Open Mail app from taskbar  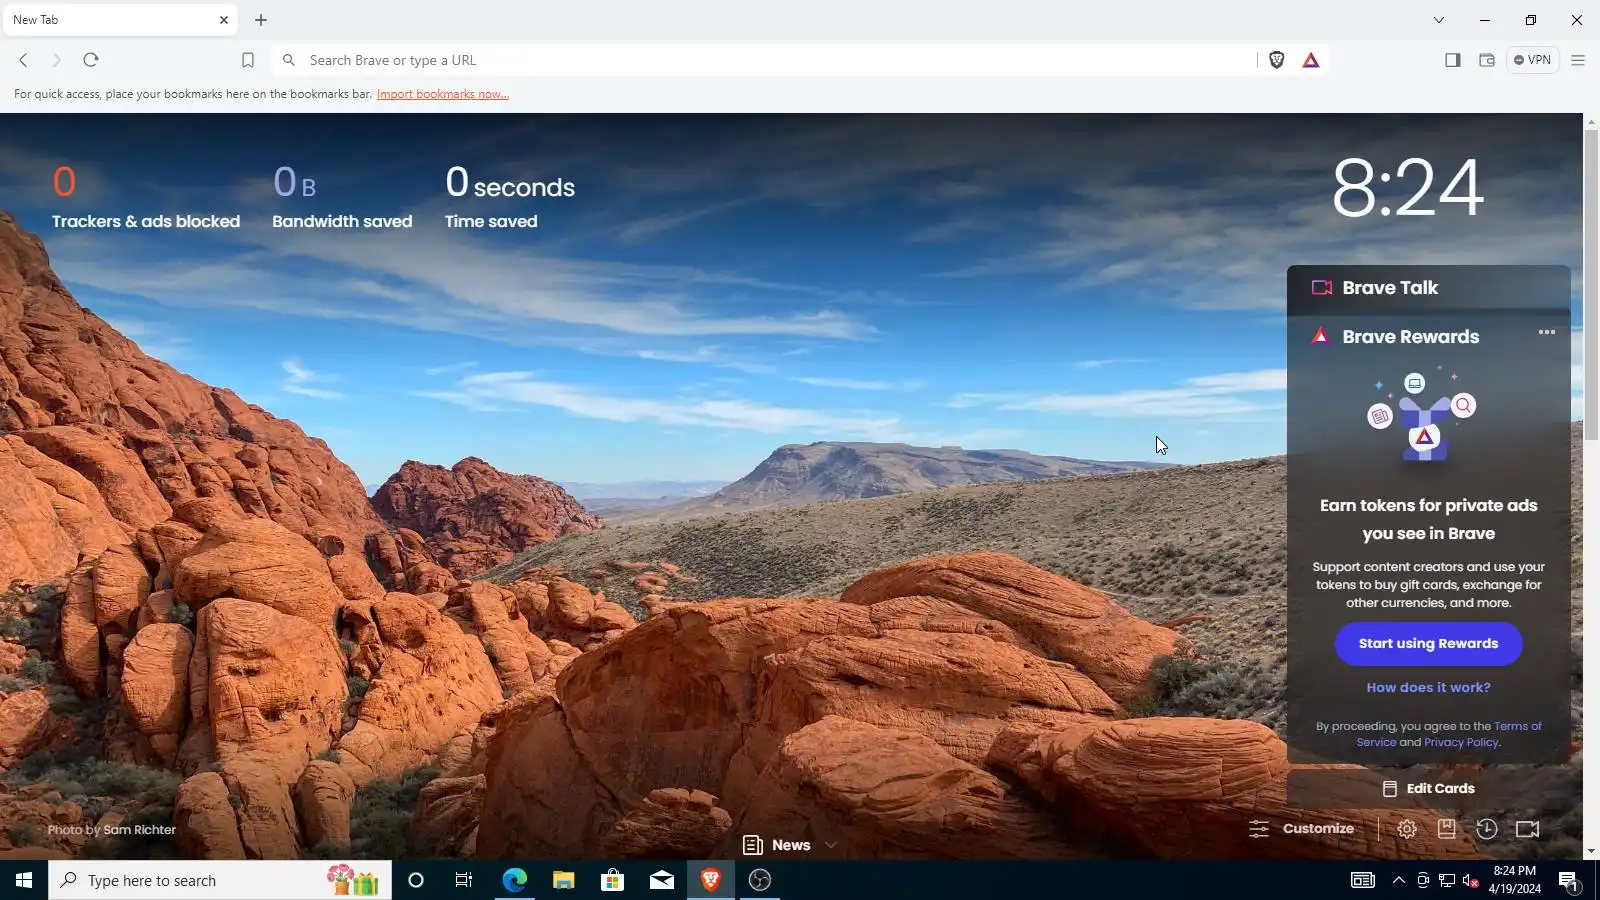[x=662, y=880]
